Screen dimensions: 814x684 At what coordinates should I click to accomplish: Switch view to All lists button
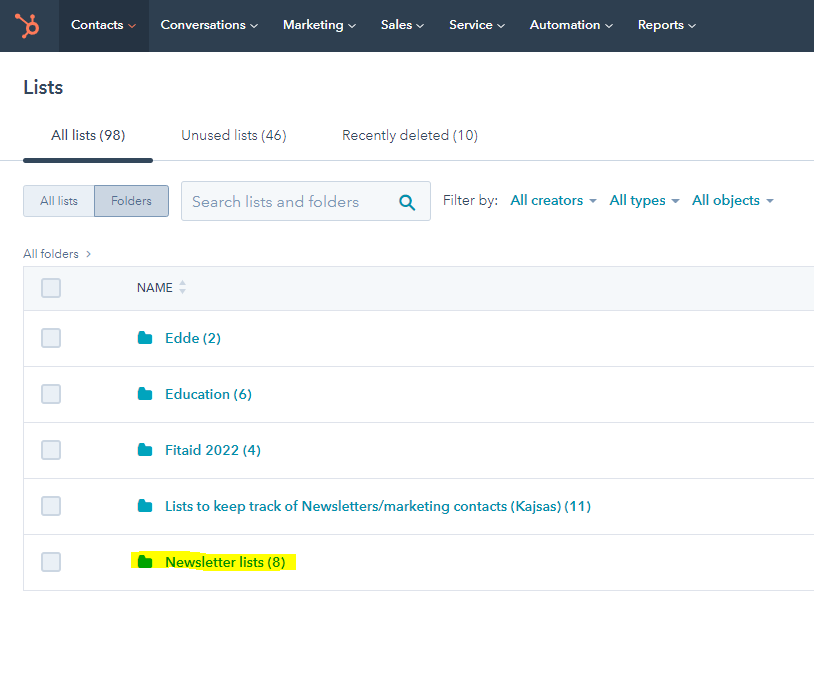click(x=59, y=201)
